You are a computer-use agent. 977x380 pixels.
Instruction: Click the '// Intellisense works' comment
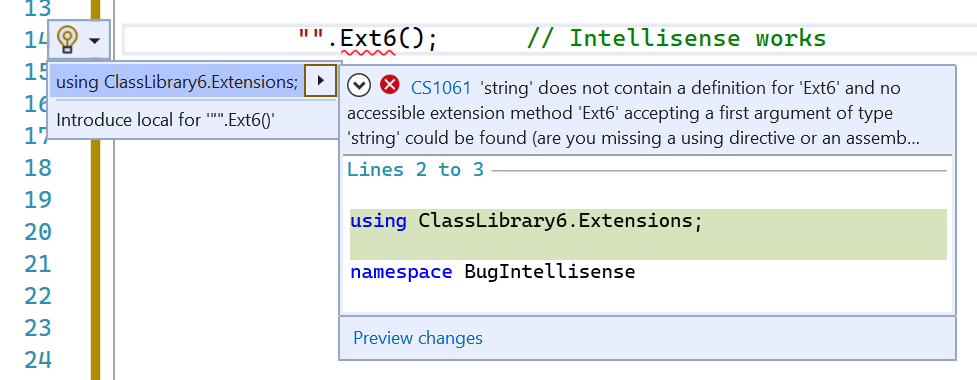pos(676,39)
